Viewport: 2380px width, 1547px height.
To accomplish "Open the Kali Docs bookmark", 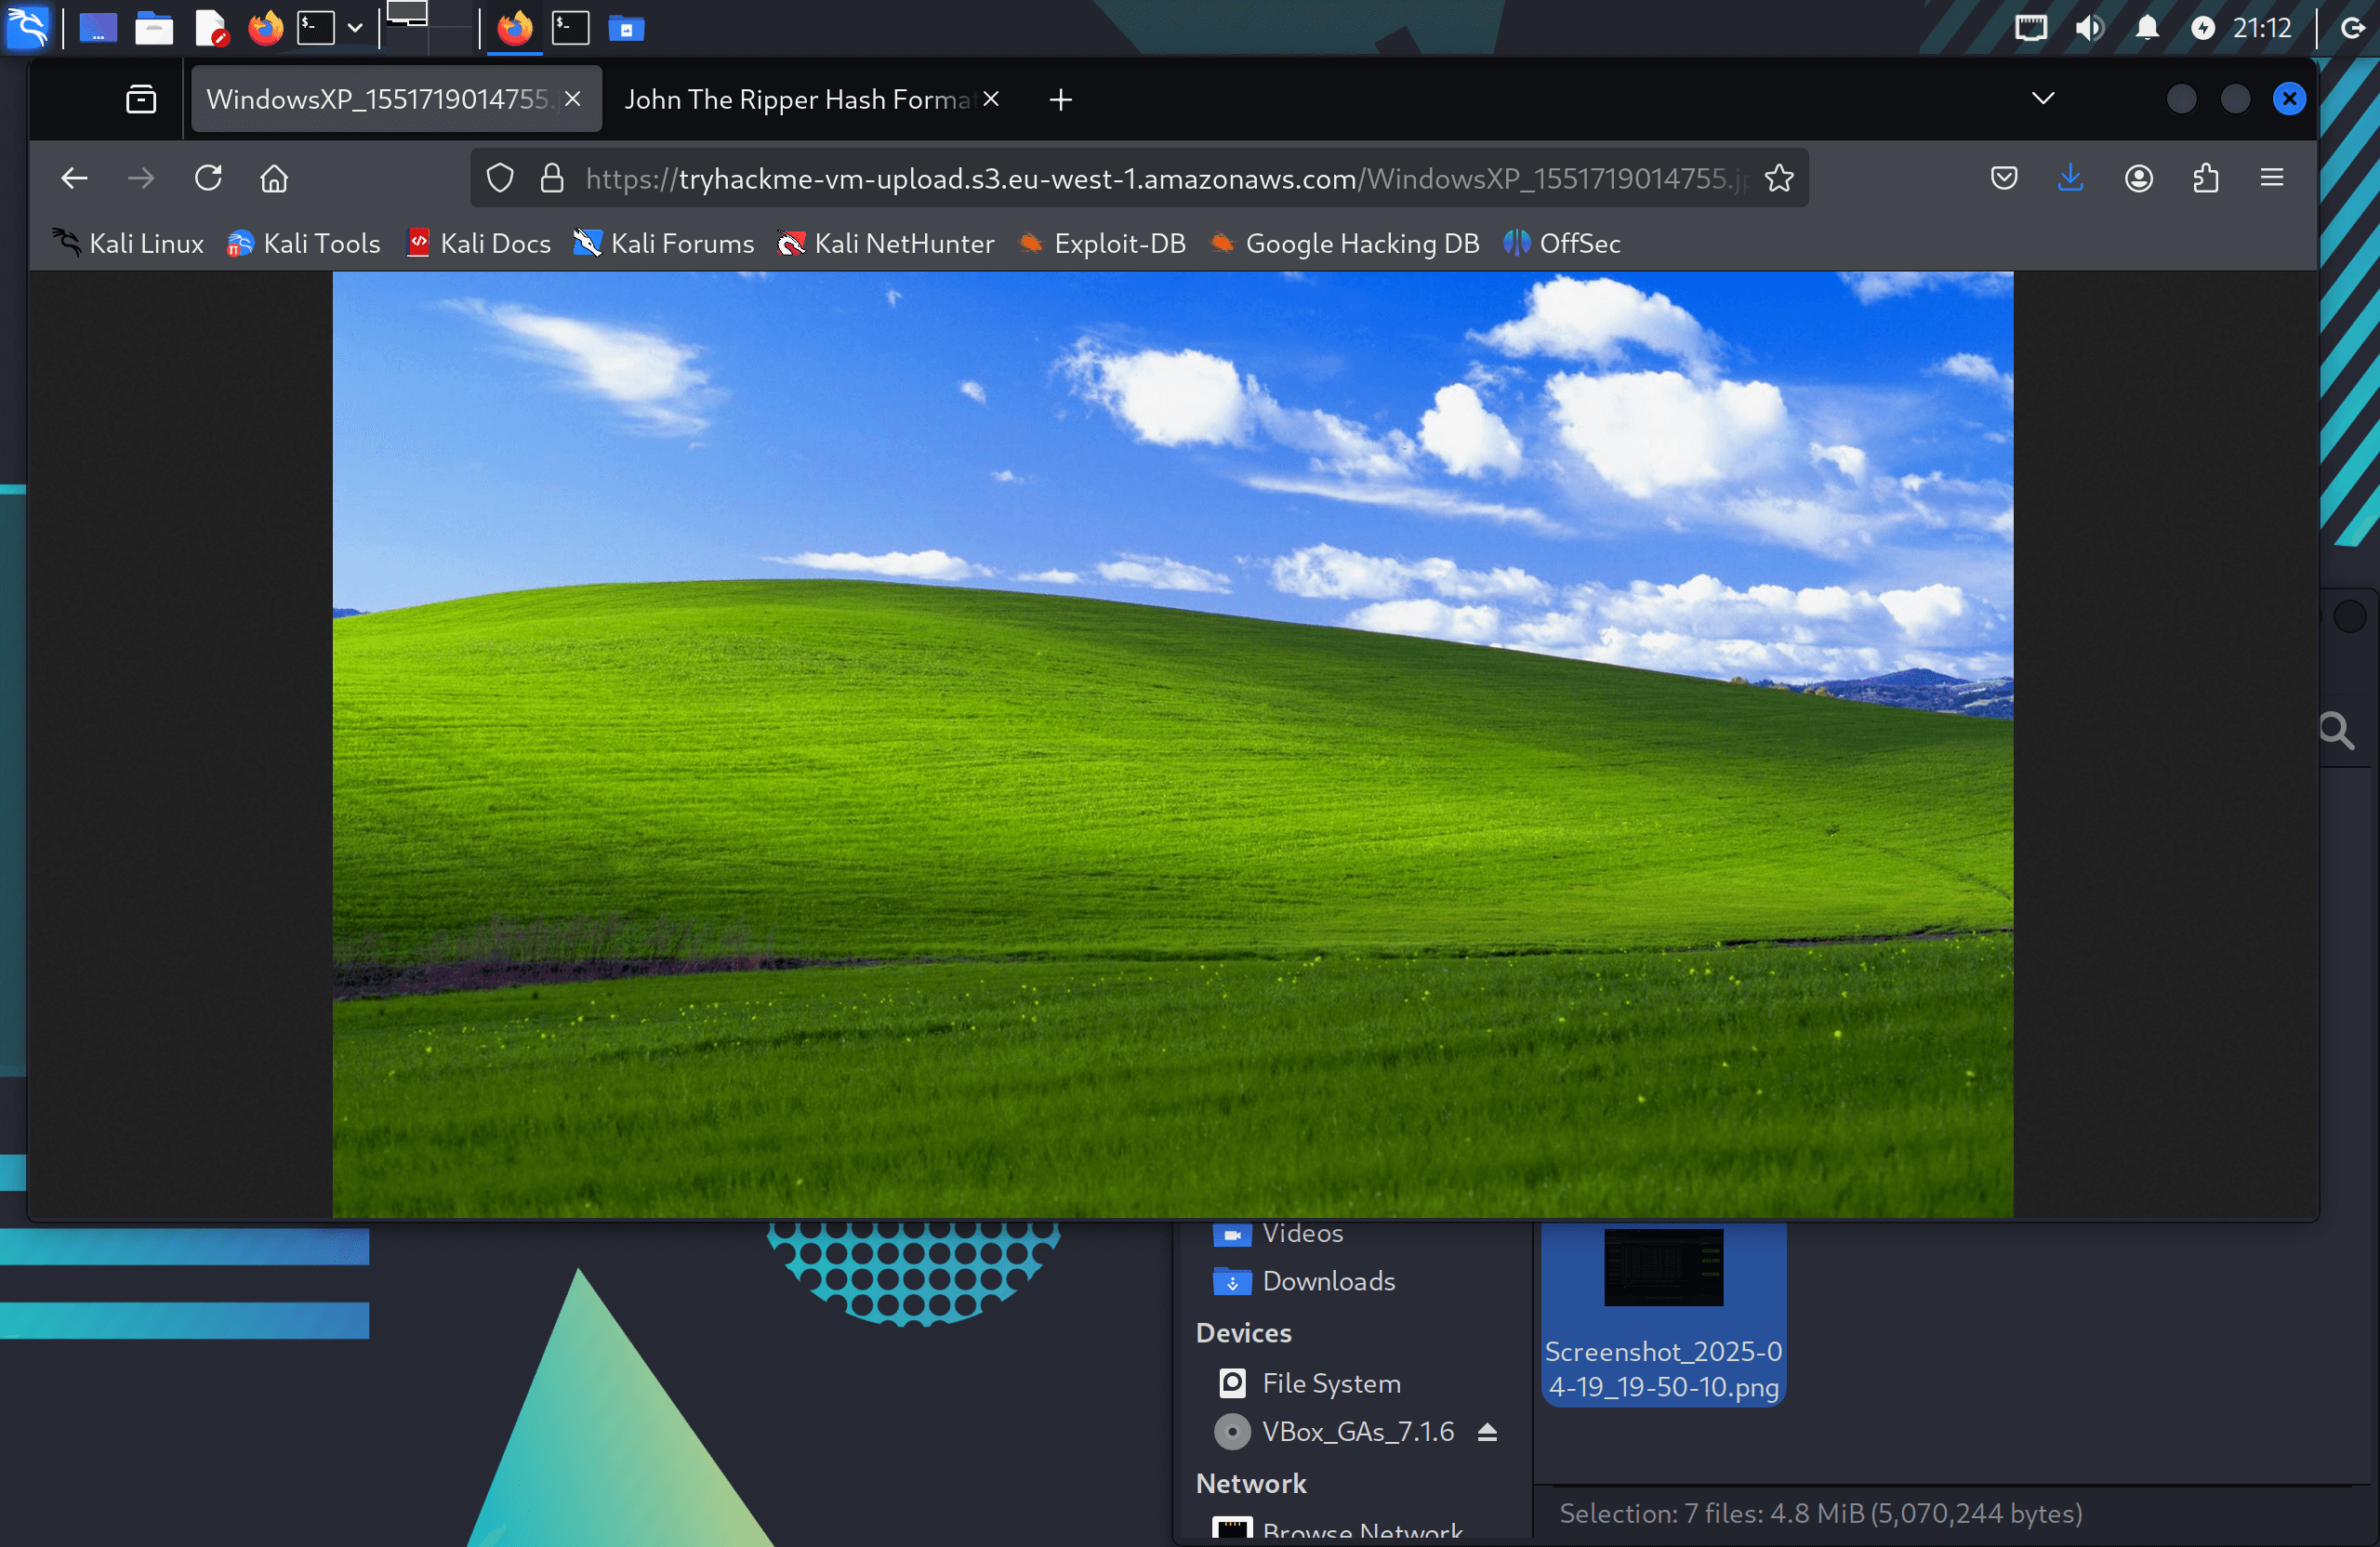I will (478, 243).
